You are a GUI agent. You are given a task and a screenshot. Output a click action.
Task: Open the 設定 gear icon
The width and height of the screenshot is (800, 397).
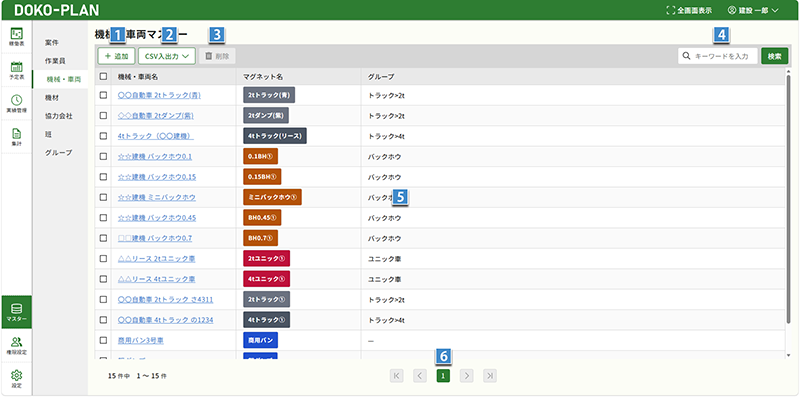[16, 375]
